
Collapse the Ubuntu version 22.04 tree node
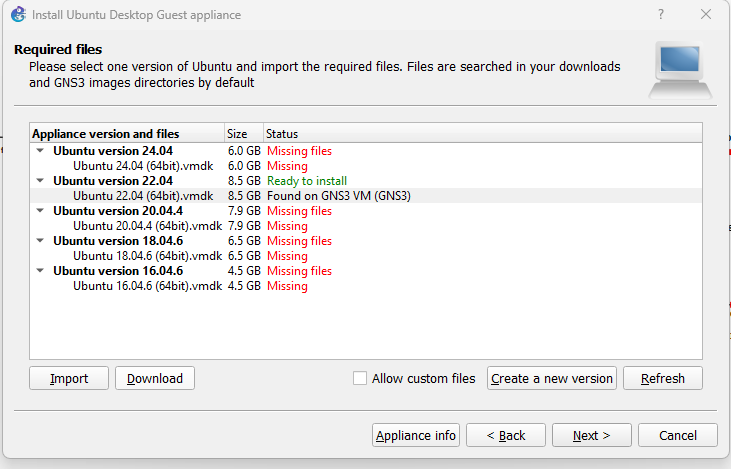tap(40, 181)
